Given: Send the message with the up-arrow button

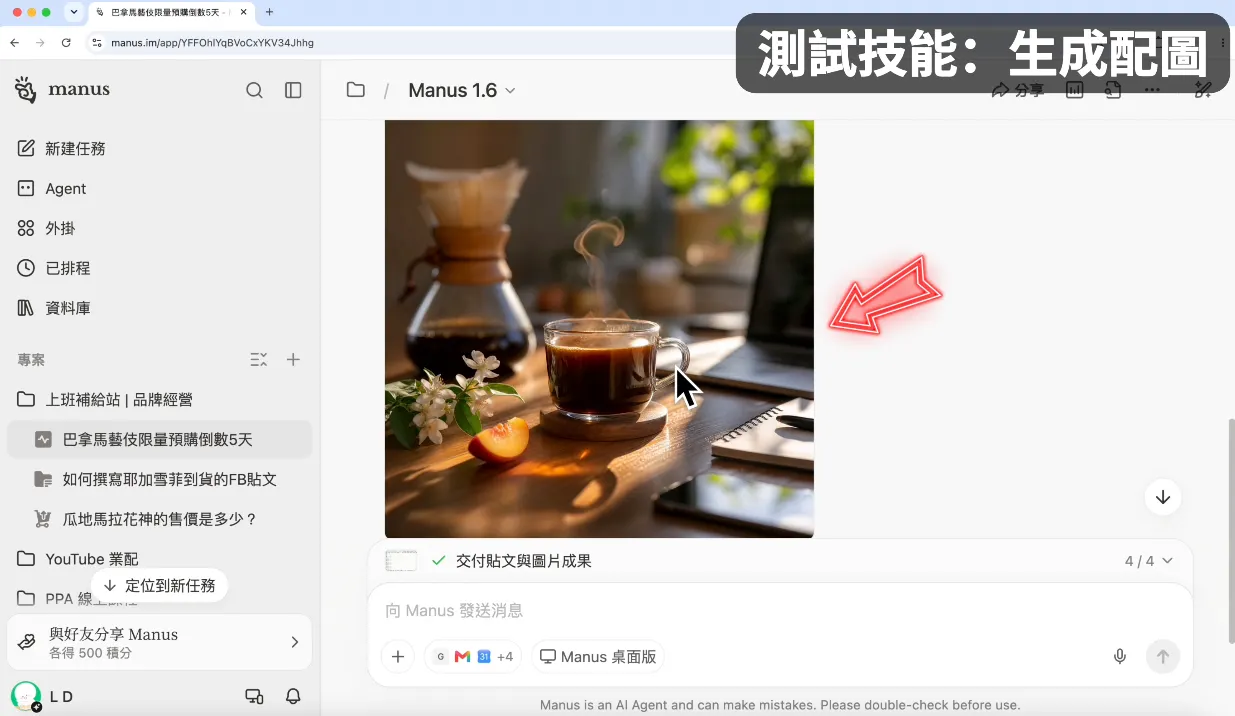Looking at the screenshot, I should pos(1162,657).
